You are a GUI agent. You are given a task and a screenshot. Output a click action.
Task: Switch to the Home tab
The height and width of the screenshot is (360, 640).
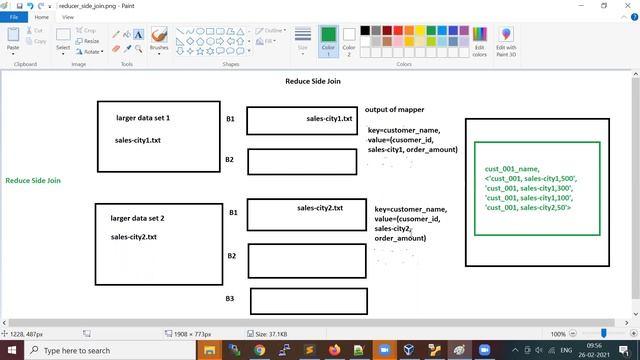(x=42, y=17)
